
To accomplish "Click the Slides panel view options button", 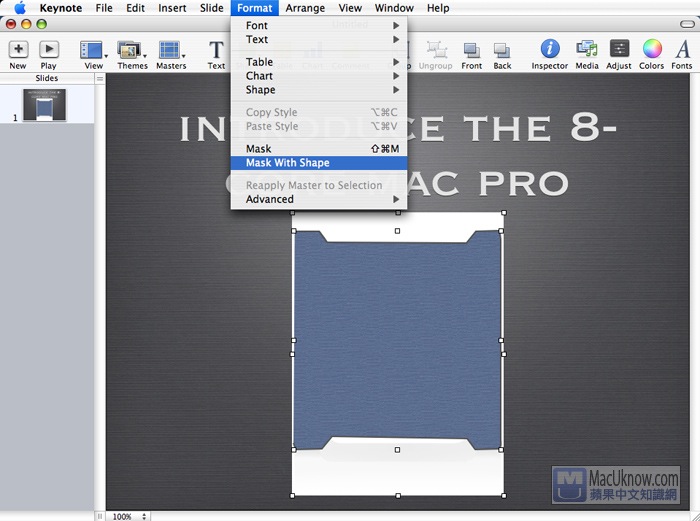I will 100,79.
